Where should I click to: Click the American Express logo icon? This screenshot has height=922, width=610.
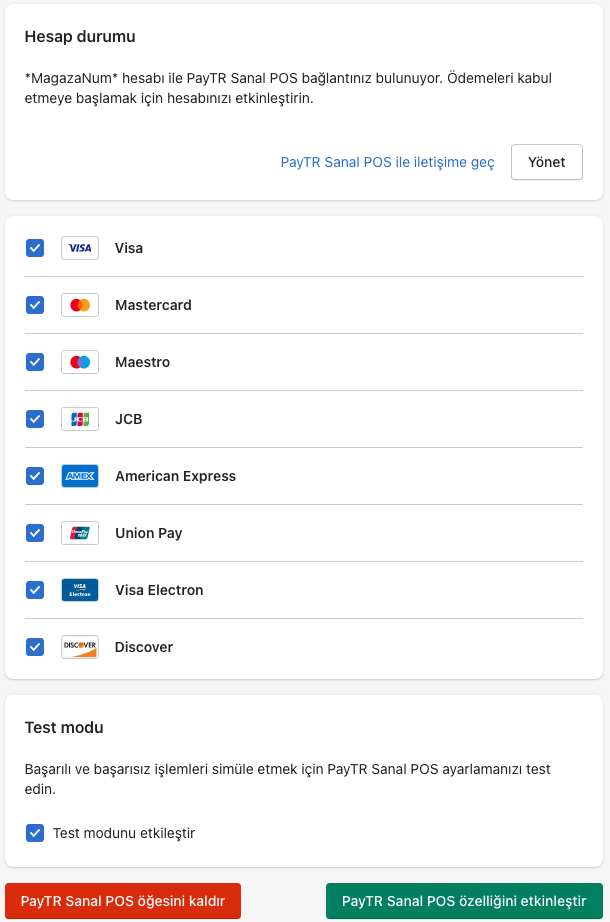pos(80,476)
